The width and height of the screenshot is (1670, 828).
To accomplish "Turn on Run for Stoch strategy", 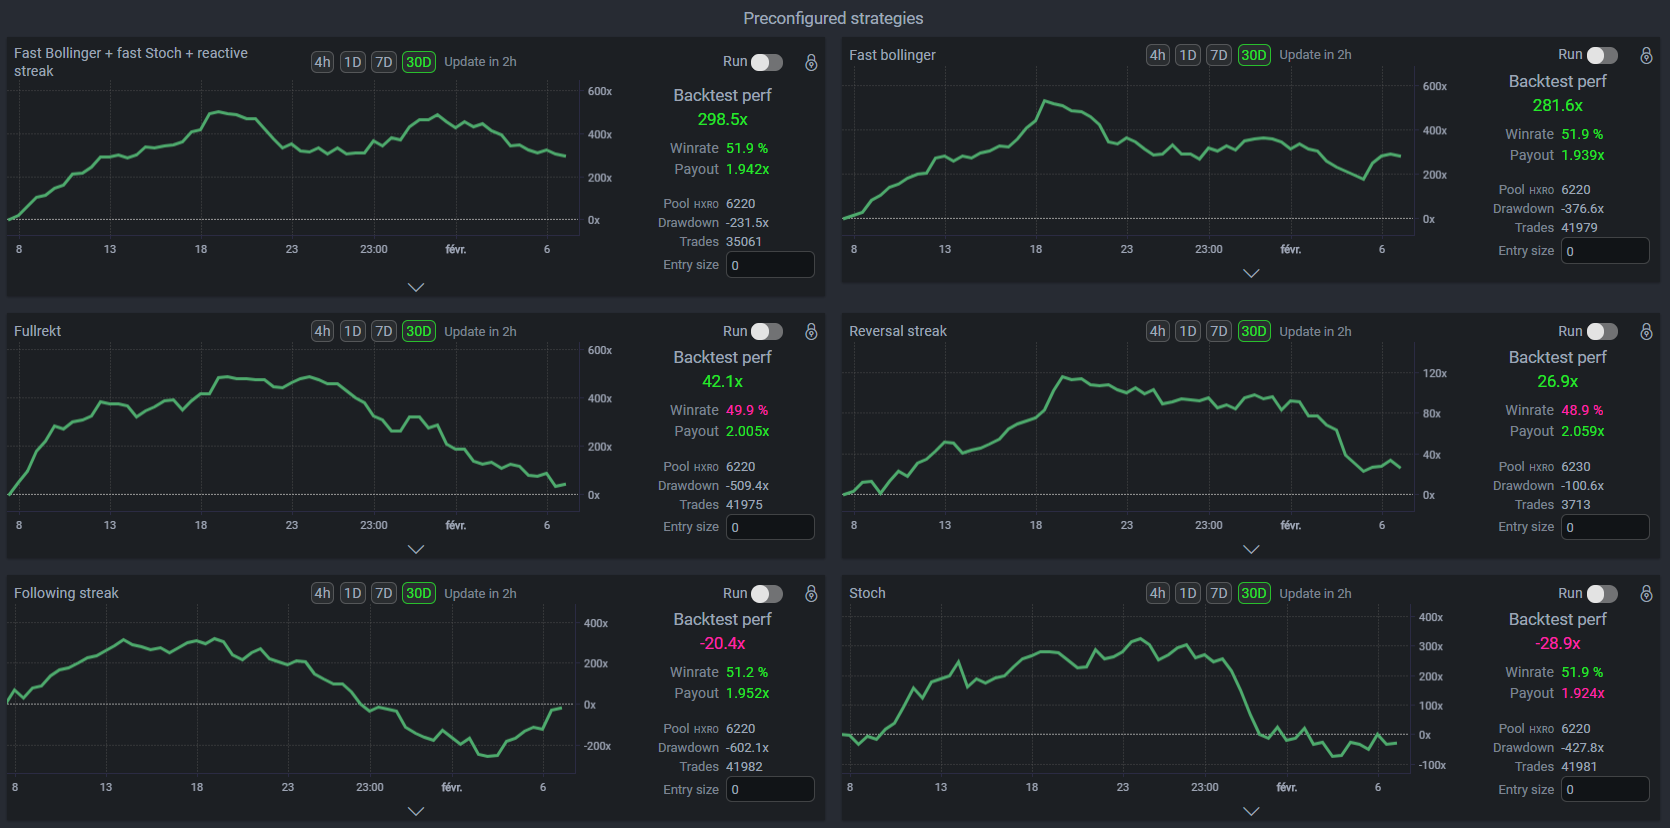I will tap(1602, 593).
